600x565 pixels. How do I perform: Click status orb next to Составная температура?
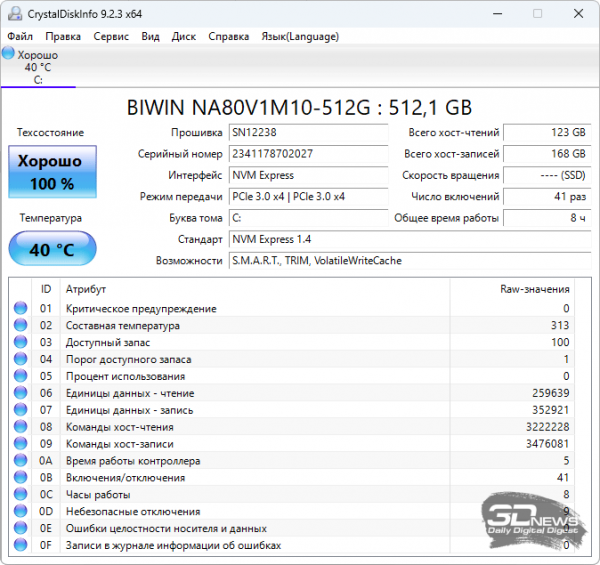20,326
